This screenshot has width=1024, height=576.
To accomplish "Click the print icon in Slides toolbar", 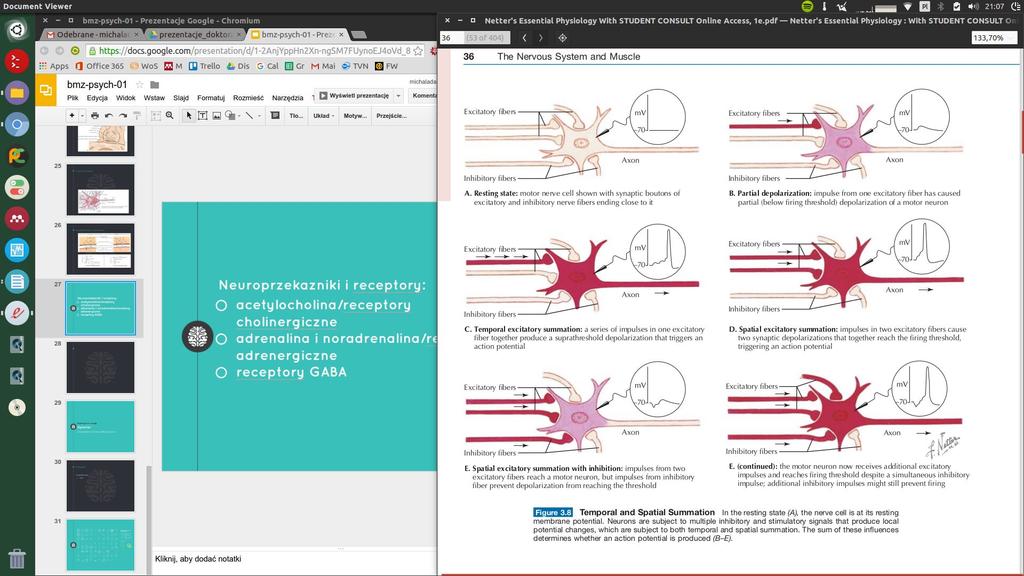I will tap(95, 116).
